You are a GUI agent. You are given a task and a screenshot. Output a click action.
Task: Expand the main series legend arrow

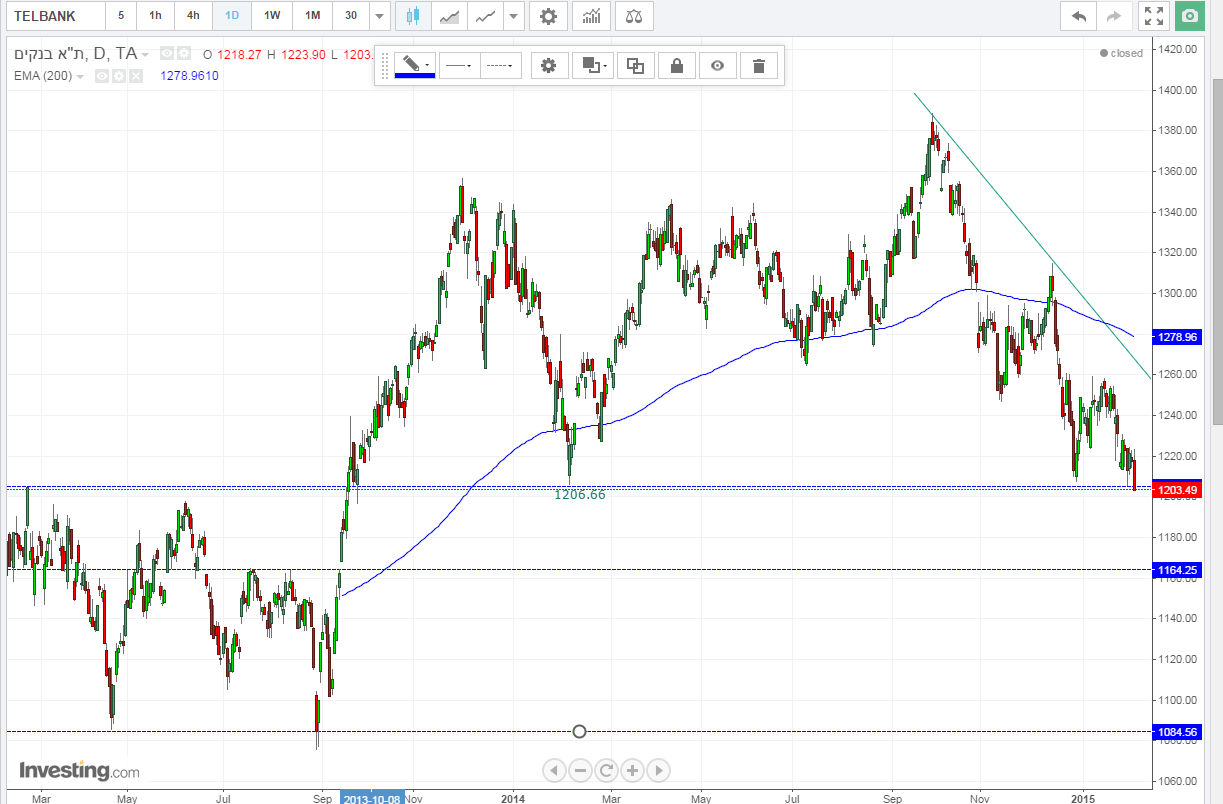click(x=146, y=54)
